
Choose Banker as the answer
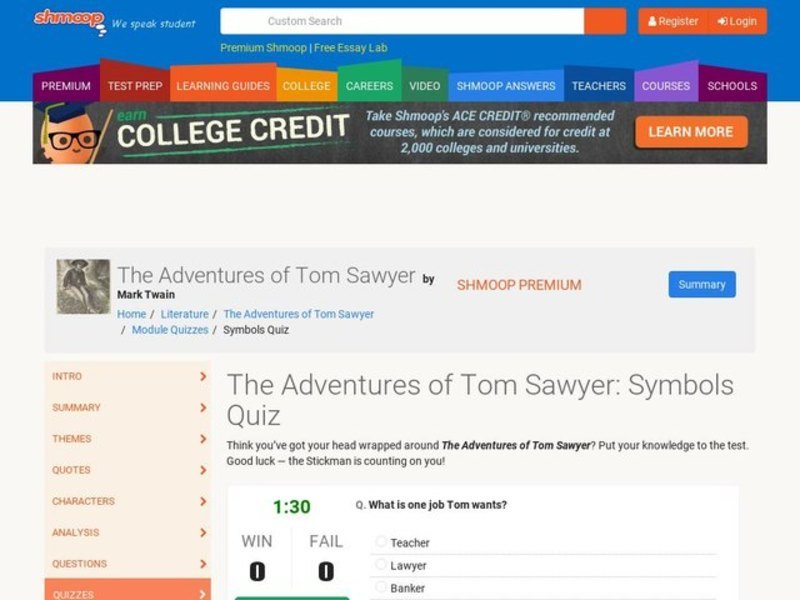[x=381, y=588]
